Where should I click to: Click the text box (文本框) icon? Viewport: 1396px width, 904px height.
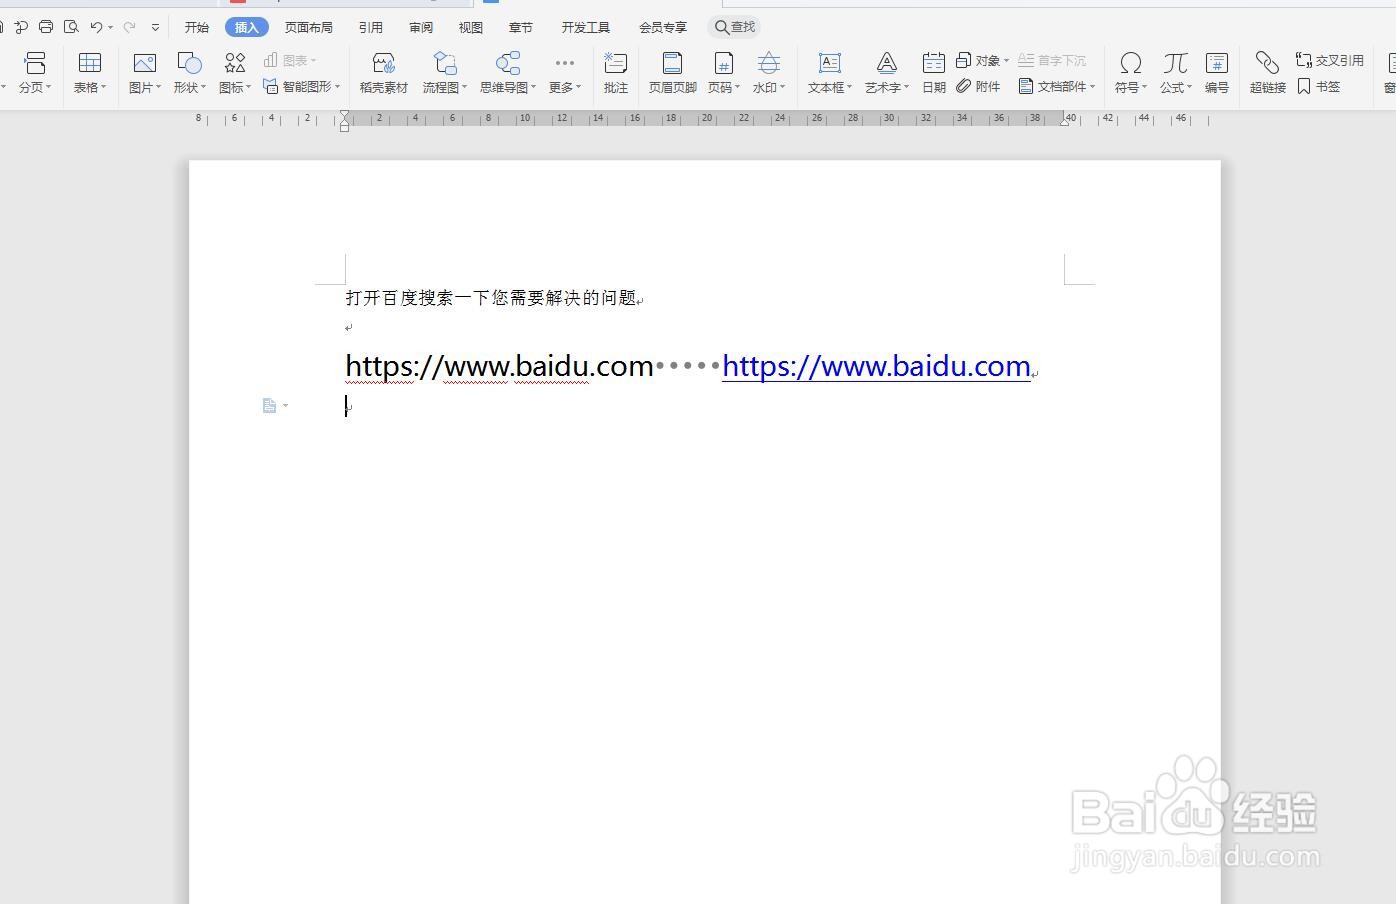pos(830,64)
